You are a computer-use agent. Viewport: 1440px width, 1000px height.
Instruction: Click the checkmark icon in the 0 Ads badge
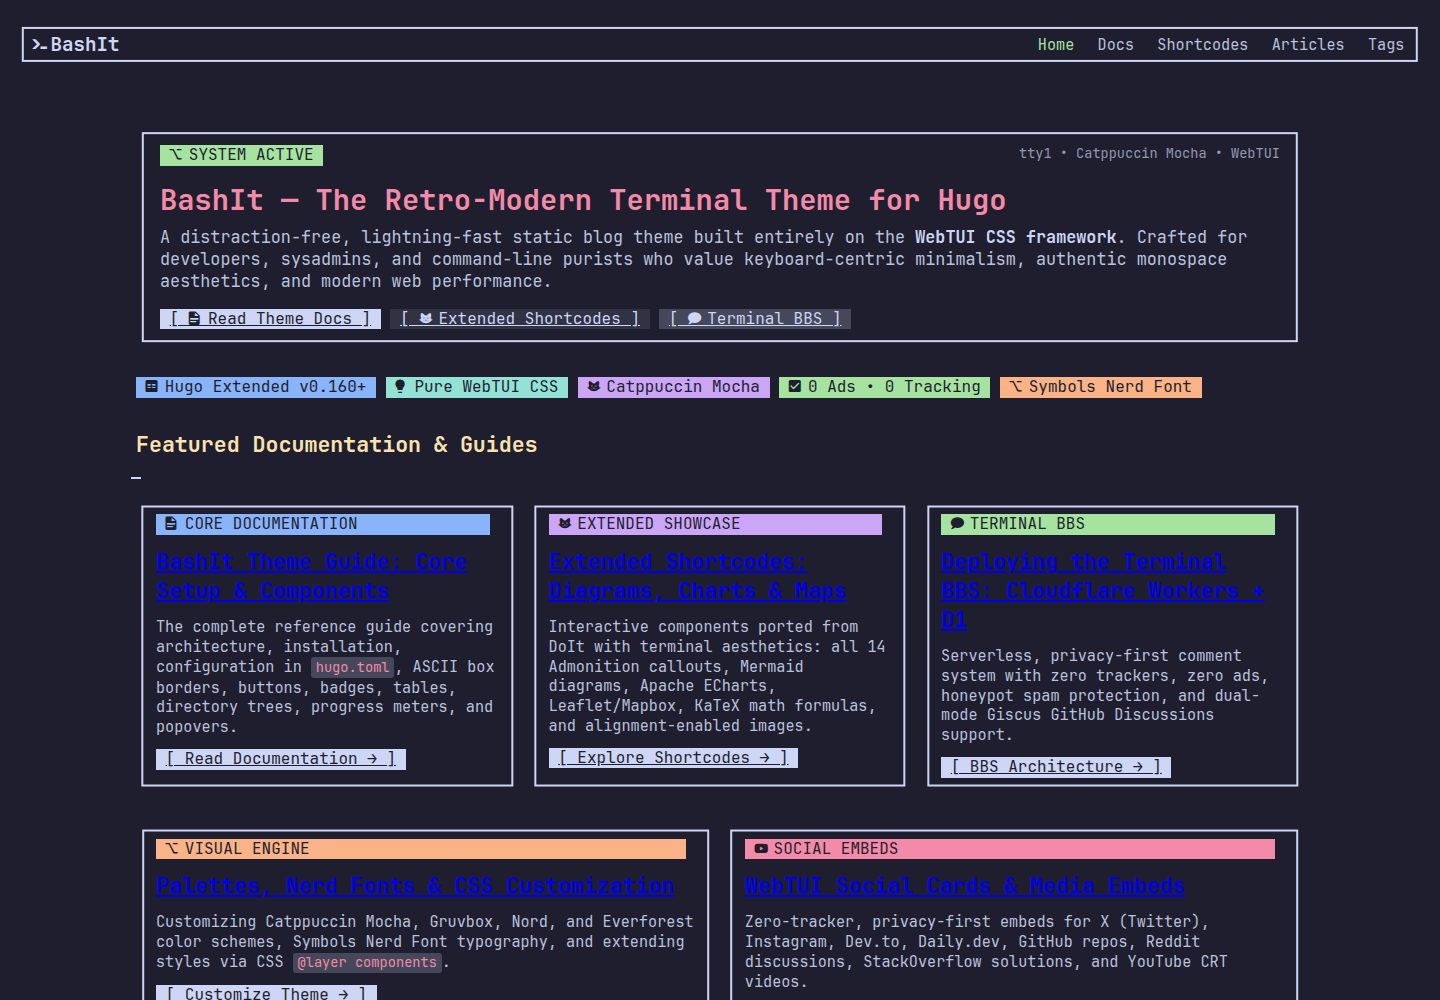point(795,387)
